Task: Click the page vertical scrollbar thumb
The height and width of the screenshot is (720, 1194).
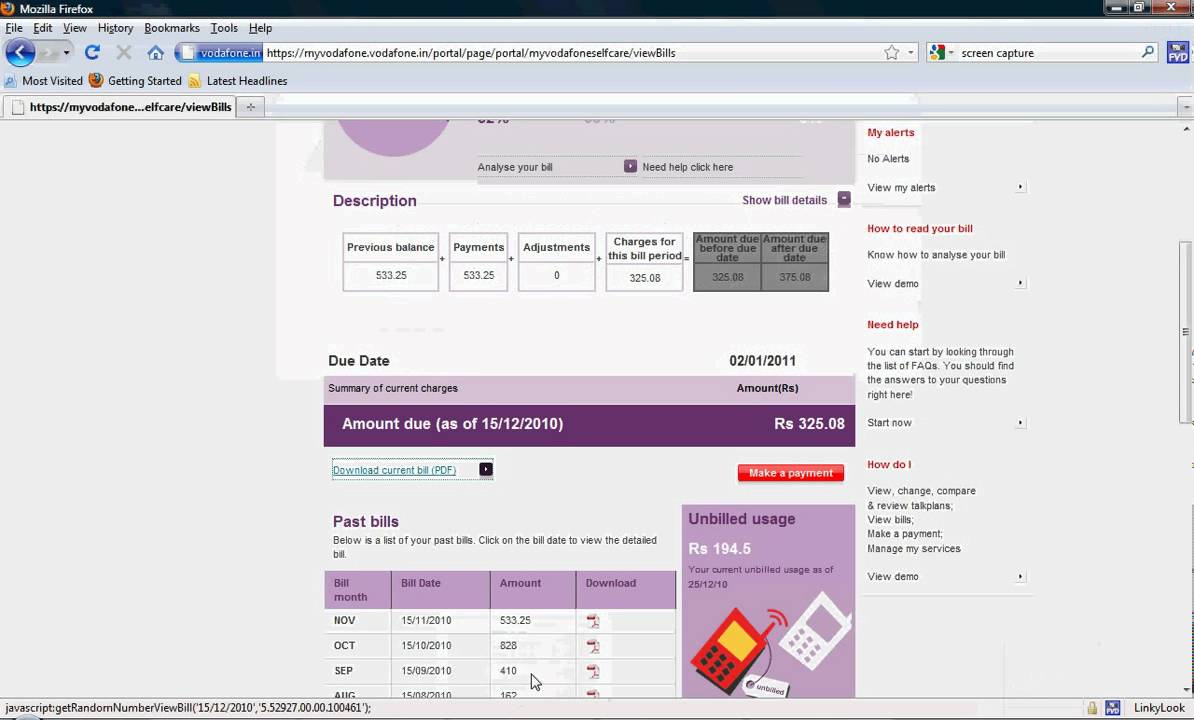Action: (1185, 332)
